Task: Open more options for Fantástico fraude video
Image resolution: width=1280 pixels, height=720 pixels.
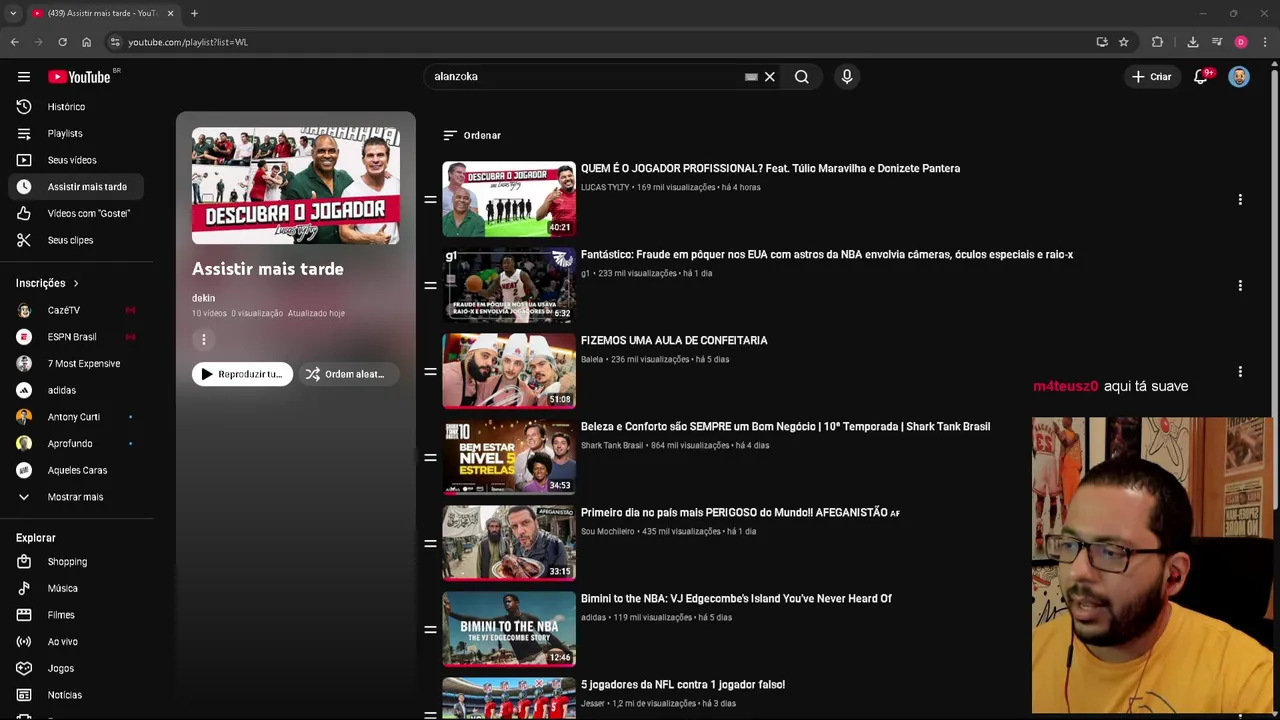Action: tap(1240, 286)
